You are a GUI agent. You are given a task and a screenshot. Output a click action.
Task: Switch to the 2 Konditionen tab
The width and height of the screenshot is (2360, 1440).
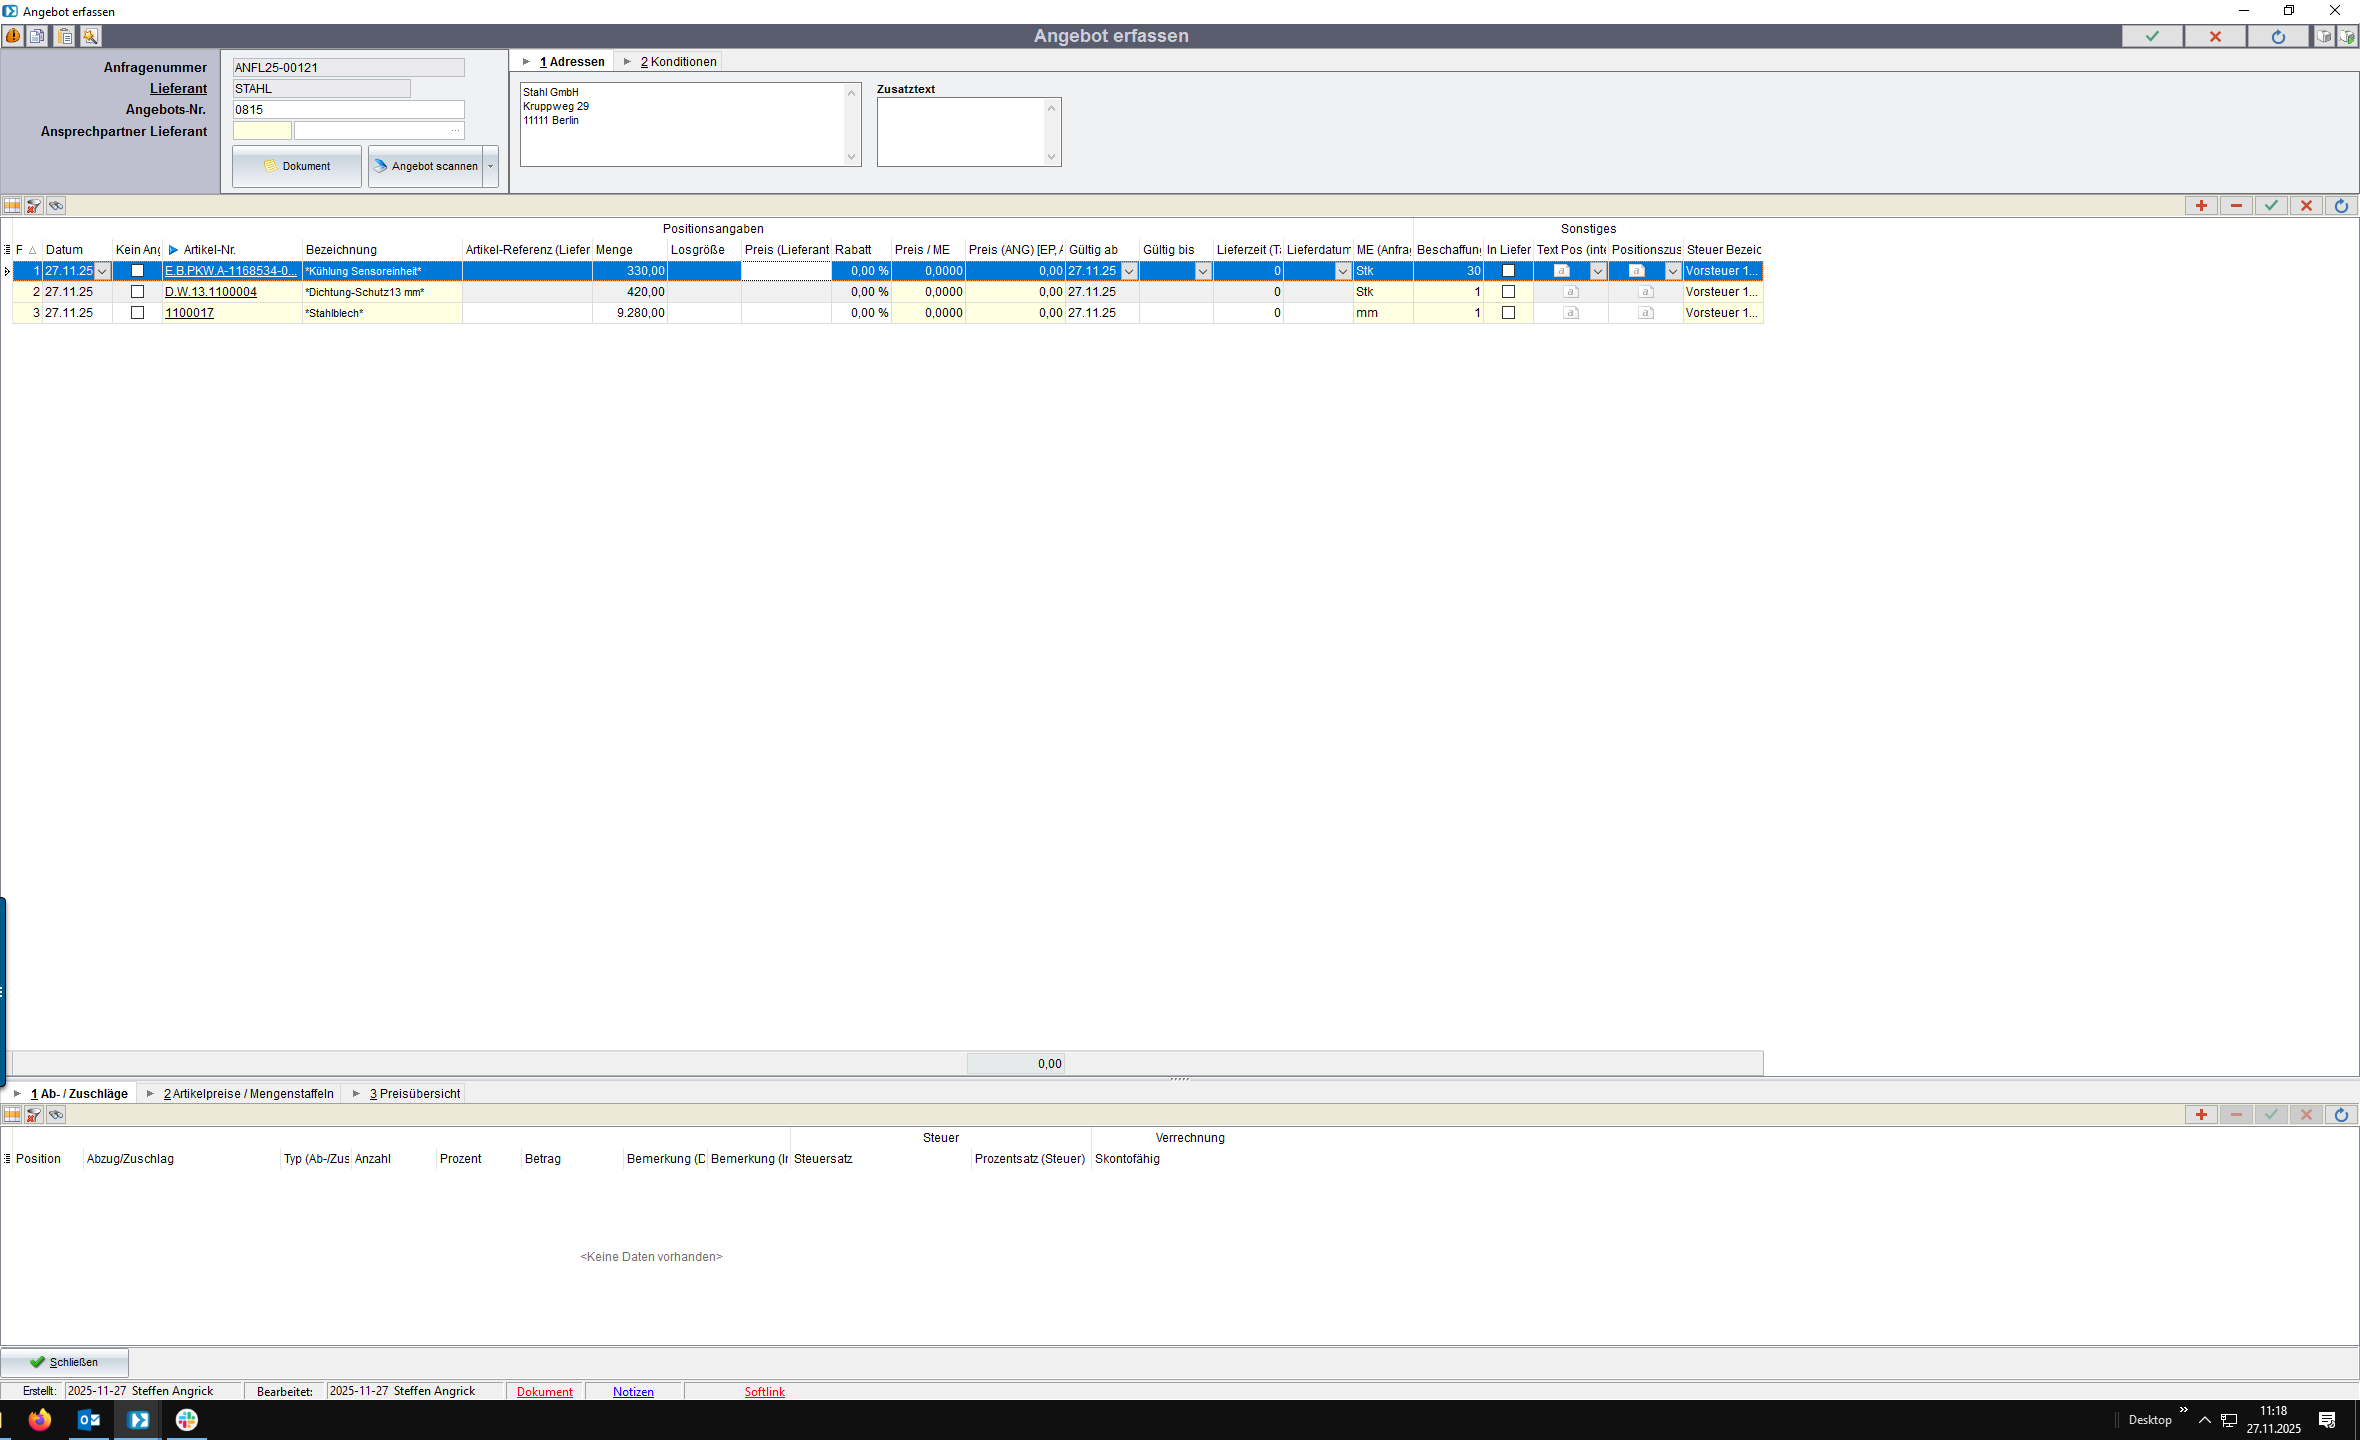[677, 62]
